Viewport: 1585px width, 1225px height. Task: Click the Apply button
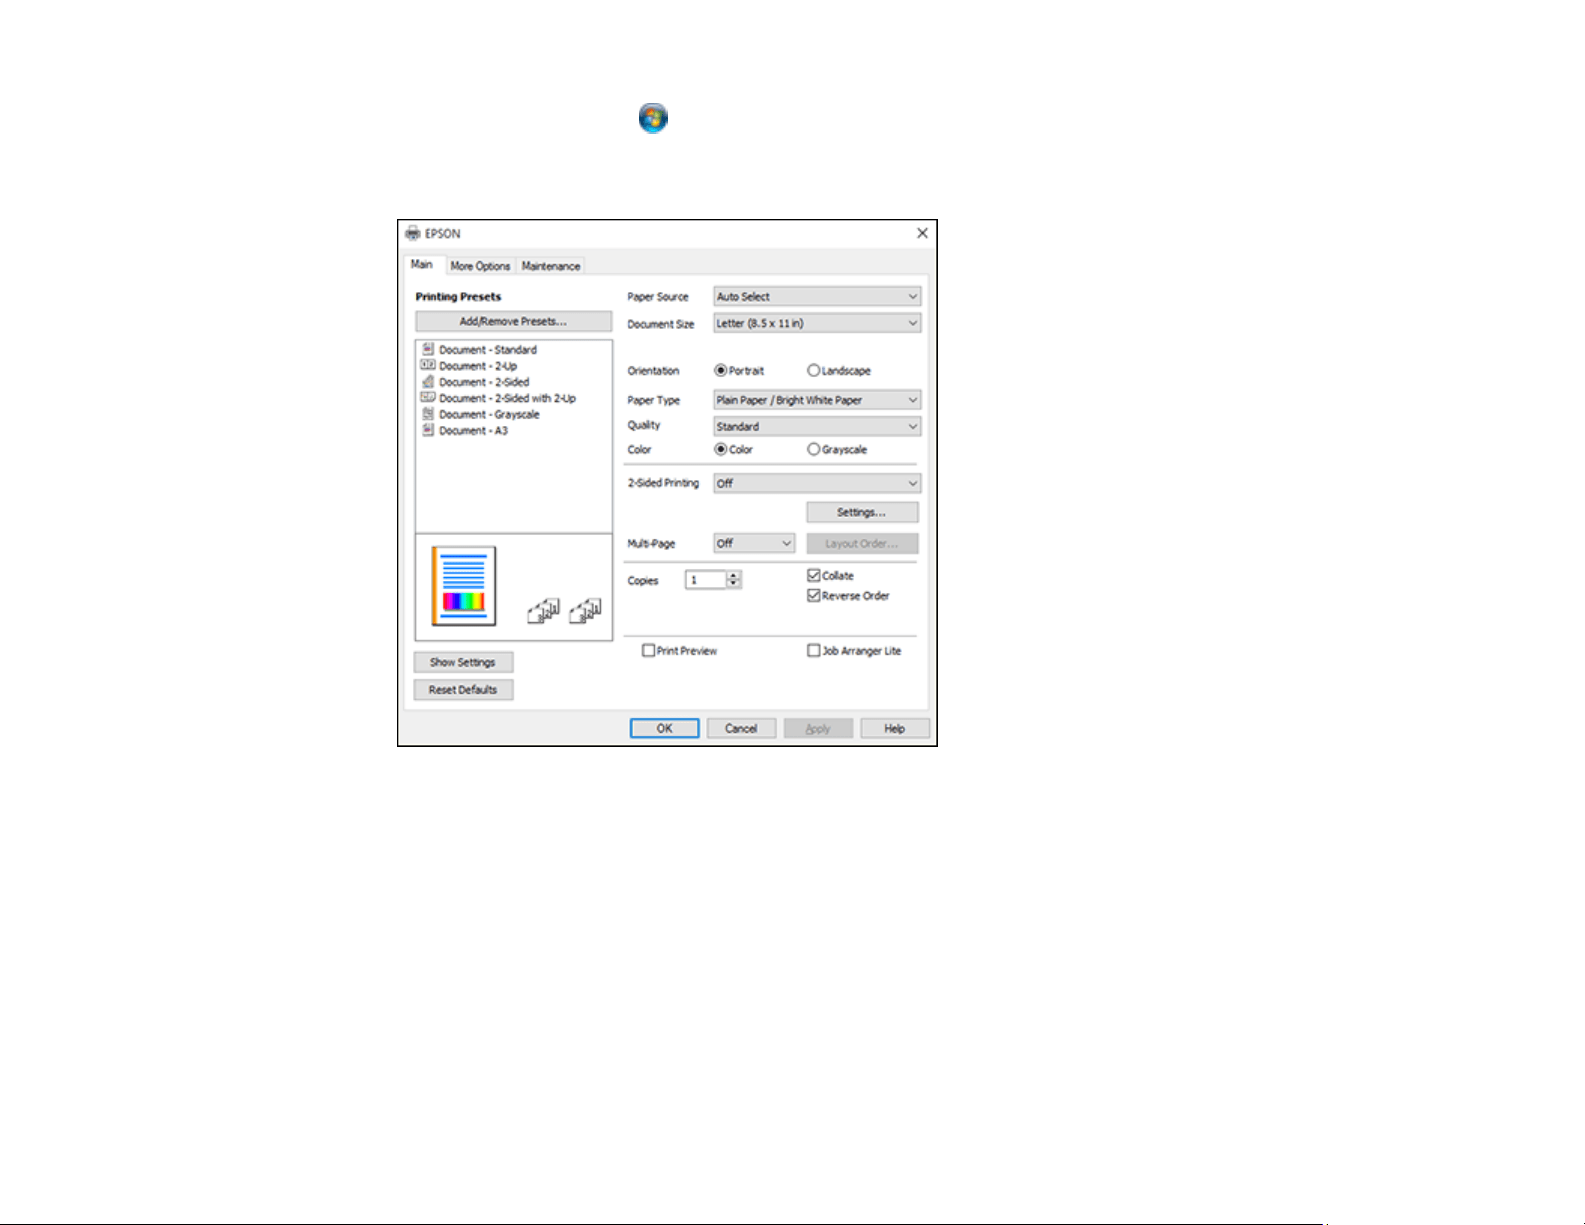point(818,728)
